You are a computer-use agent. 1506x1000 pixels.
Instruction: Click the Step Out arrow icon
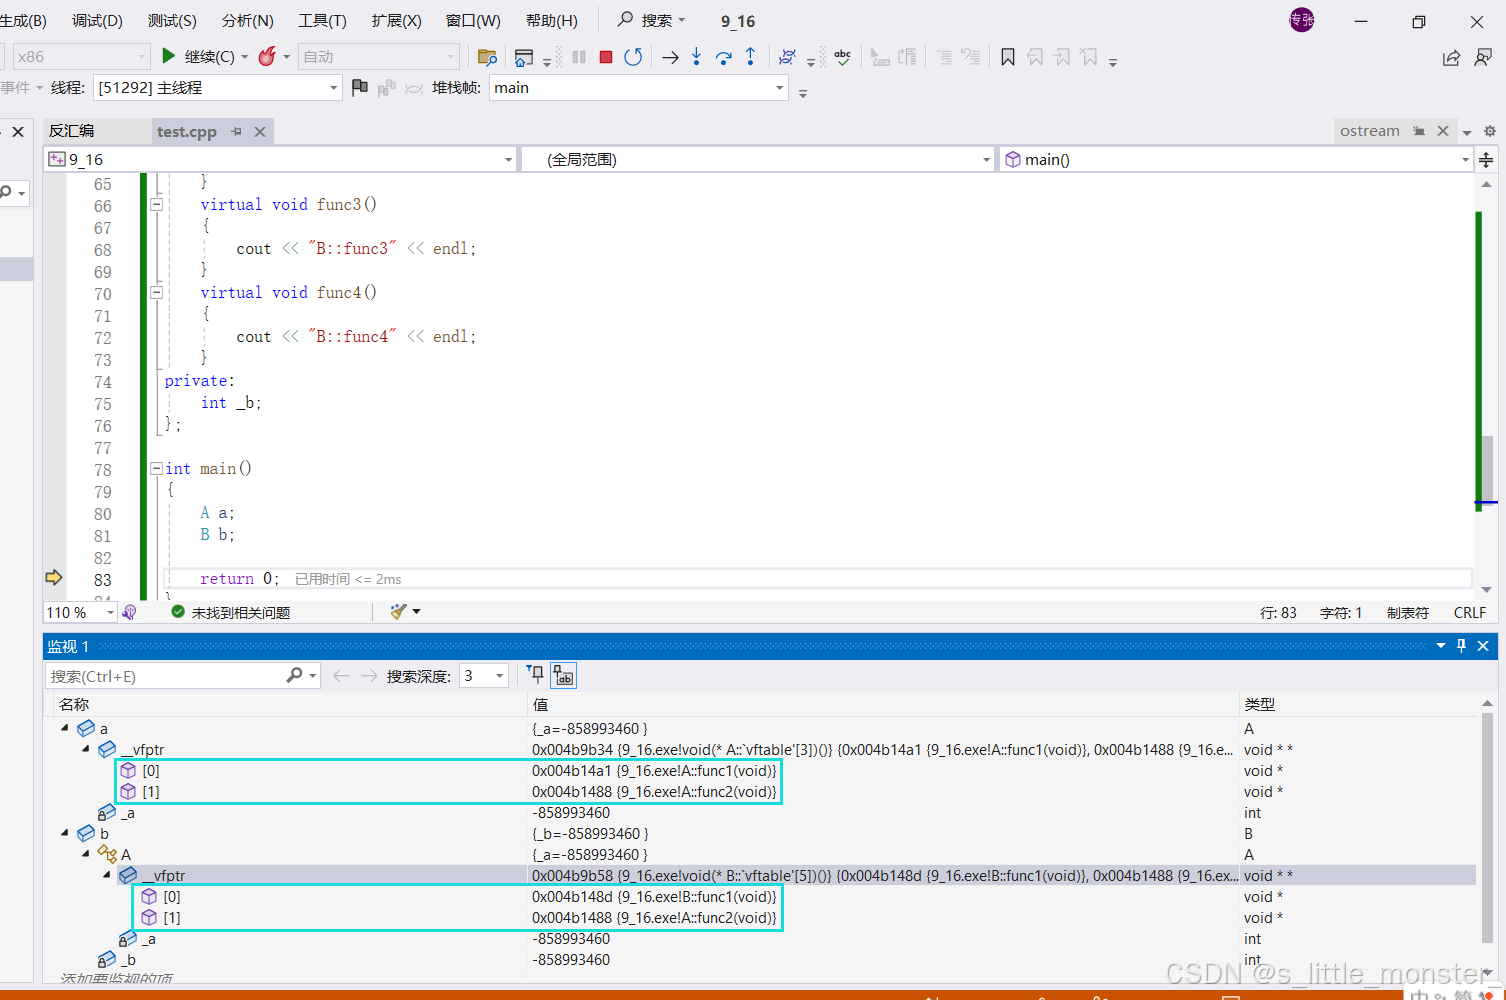point(750,57)
